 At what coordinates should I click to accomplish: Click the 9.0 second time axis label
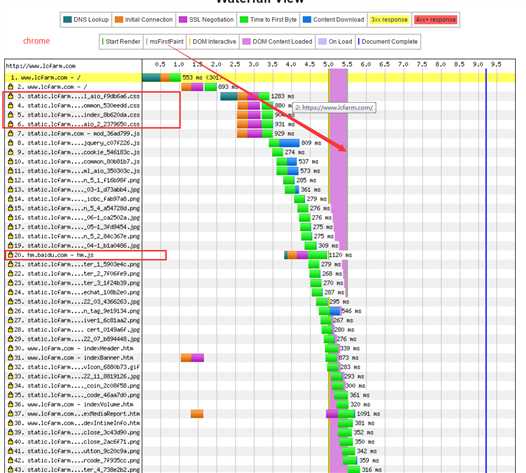(478, 64)
